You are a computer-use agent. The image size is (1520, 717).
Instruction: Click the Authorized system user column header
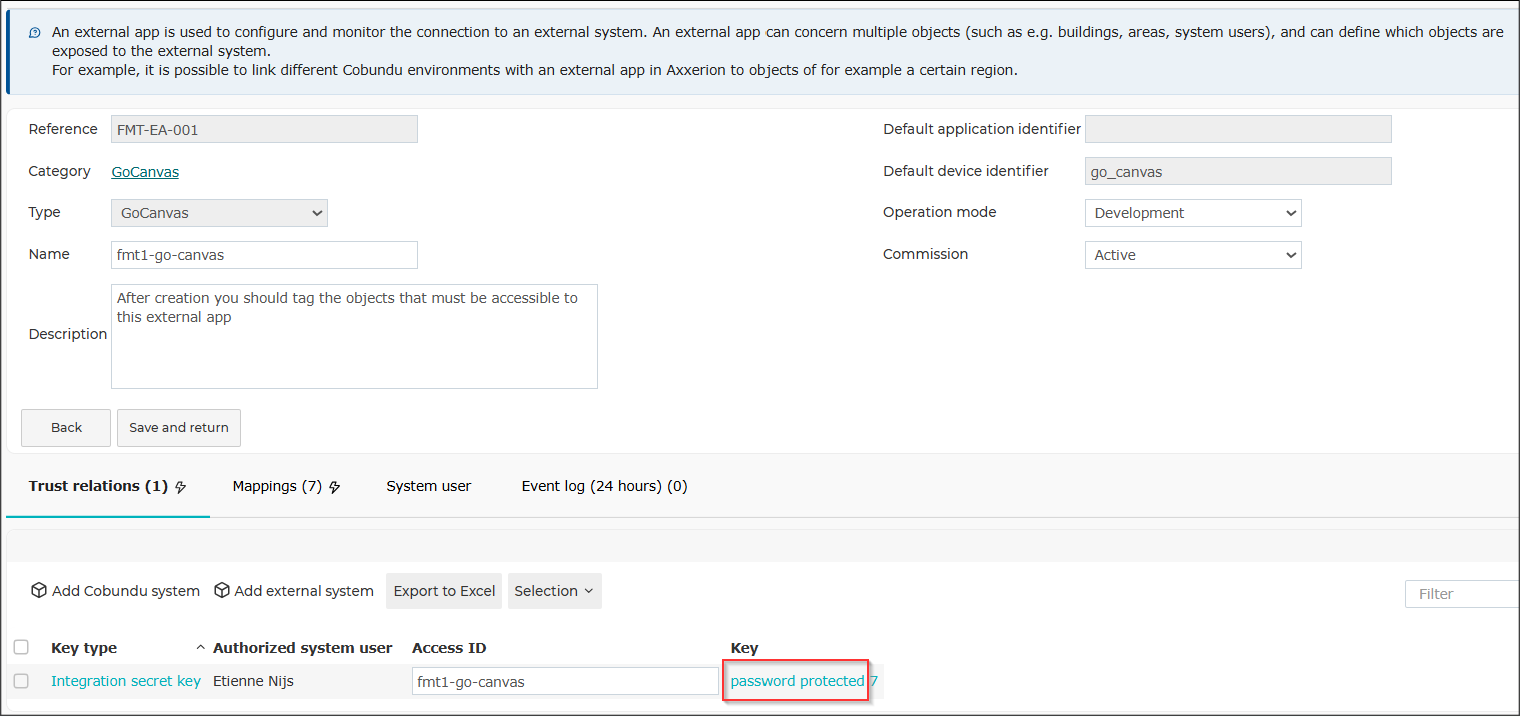(303, 648)
